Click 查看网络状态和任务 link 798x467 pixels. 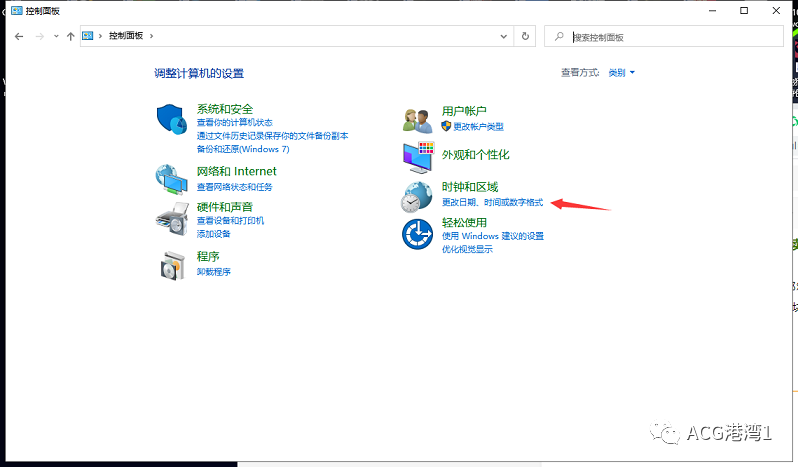pyautogui.click(x=235, y=187)
